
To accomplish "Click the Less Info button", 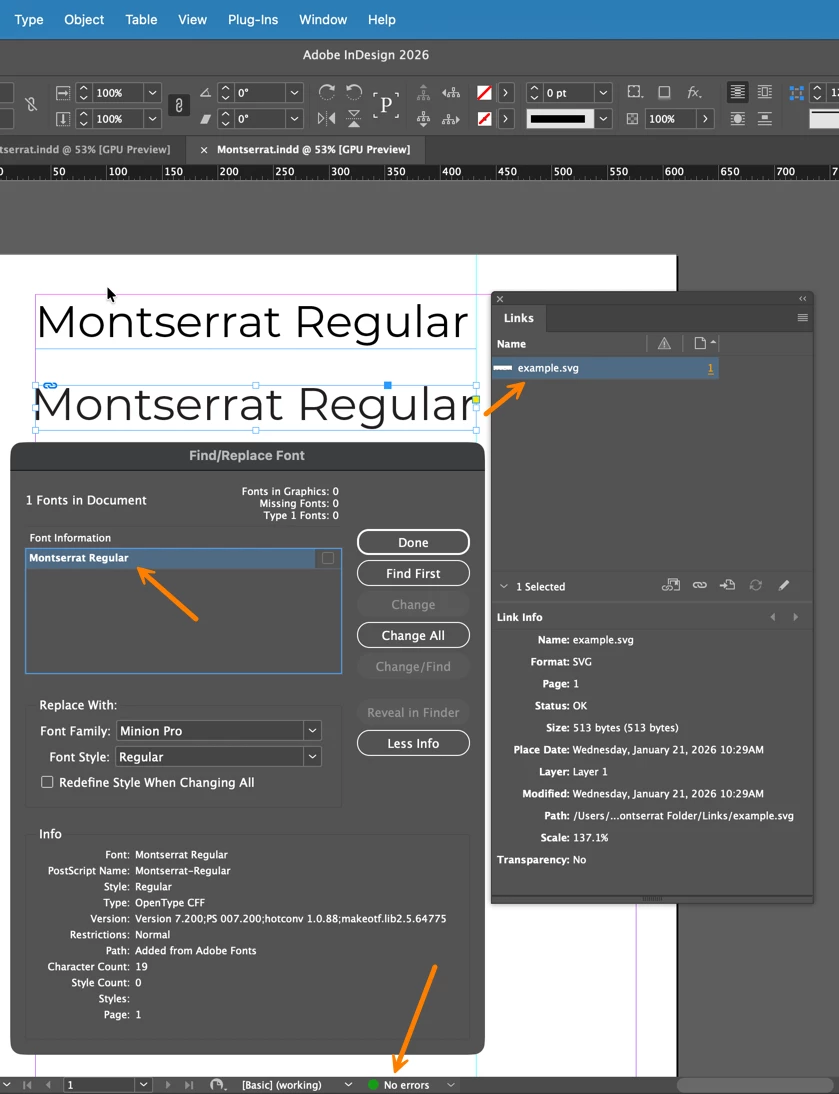I will click(413, 743).
